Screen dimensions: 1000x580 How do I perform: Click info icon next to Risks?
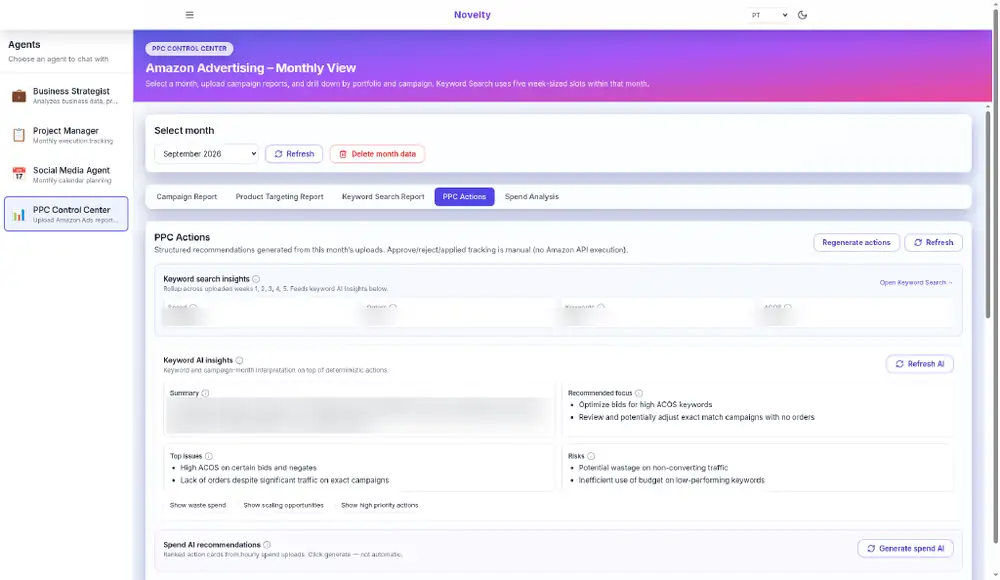coord(591,456)
